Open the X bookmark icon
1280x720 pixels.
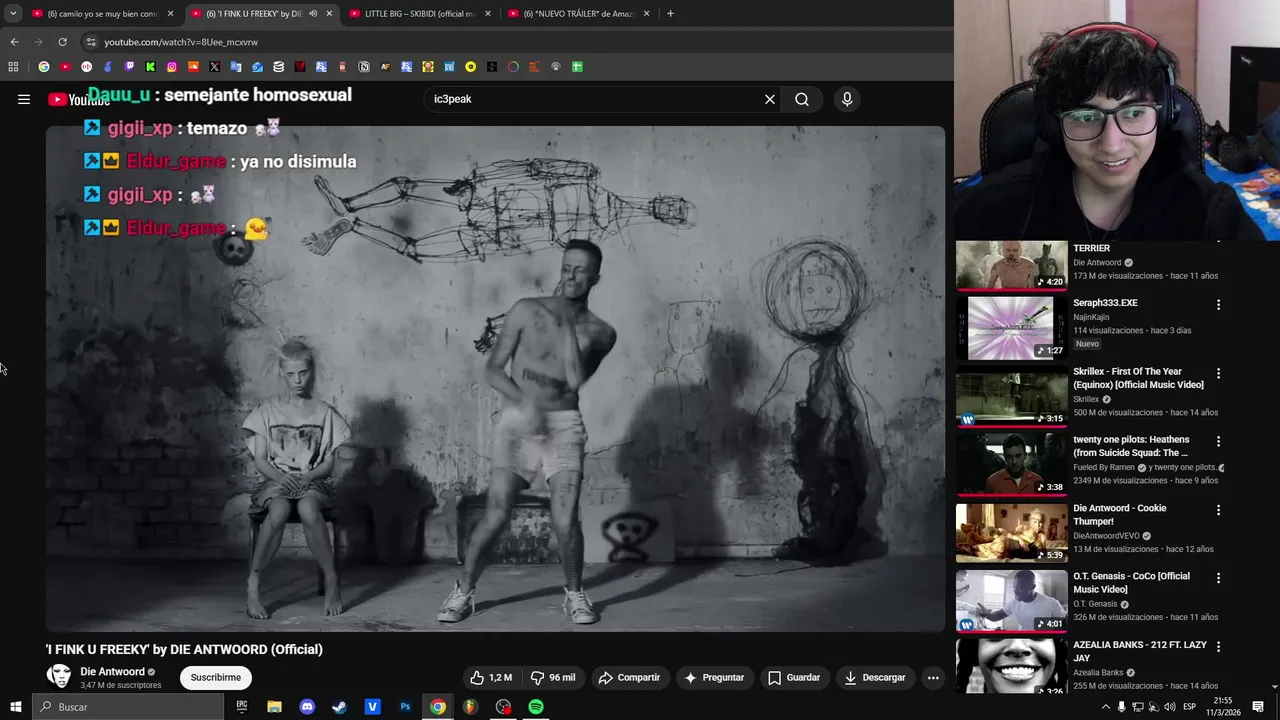(x=214, y=67)
